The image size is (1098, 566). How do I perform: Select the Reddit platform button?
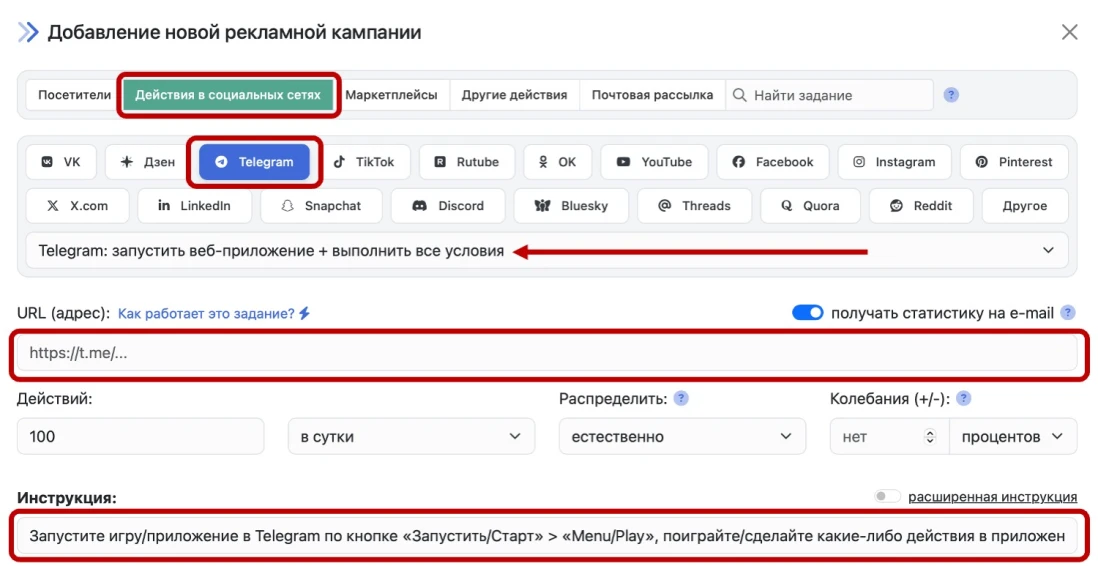(923, 206)
